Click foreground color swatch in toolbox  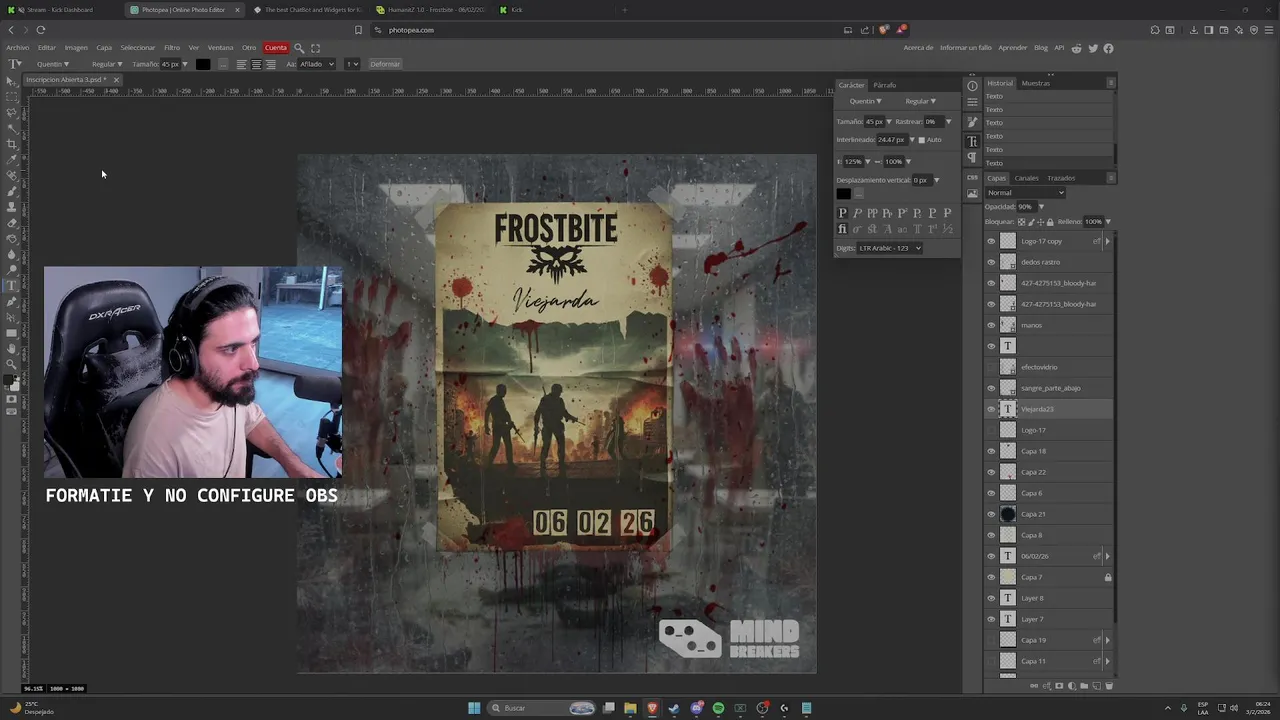point(9,380)
